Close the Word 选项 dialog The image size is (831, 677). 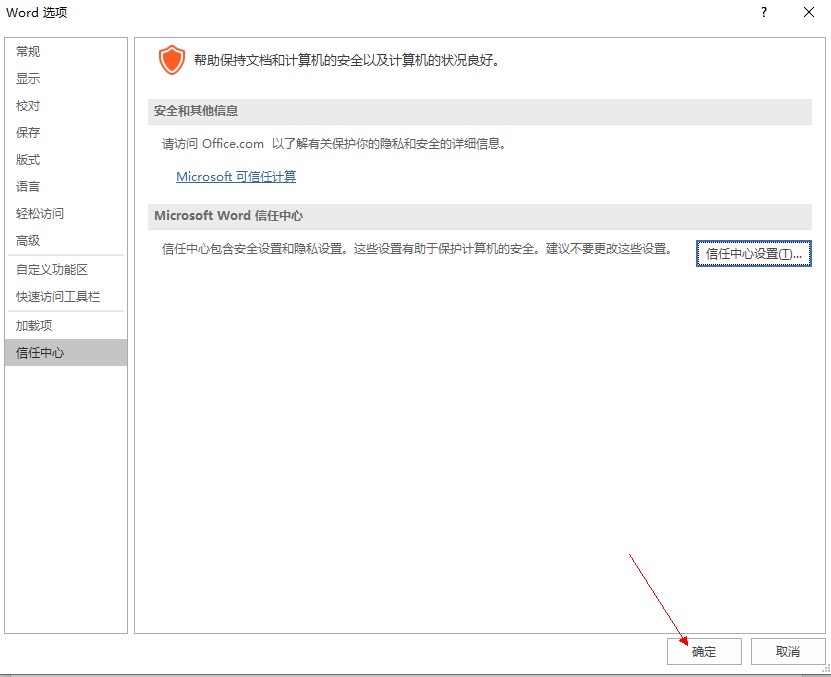pos(809,12)
